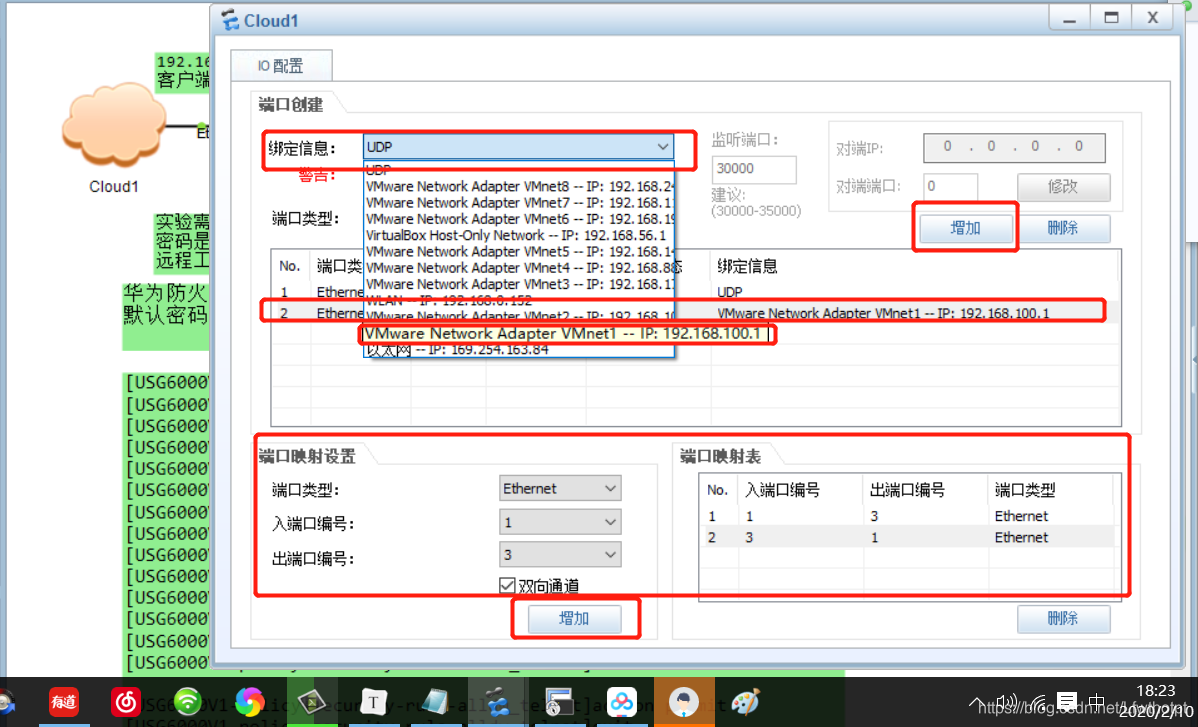Open the volume speaker tray icon
This screenshot has height=727, width=1198.
point(1007,701)
